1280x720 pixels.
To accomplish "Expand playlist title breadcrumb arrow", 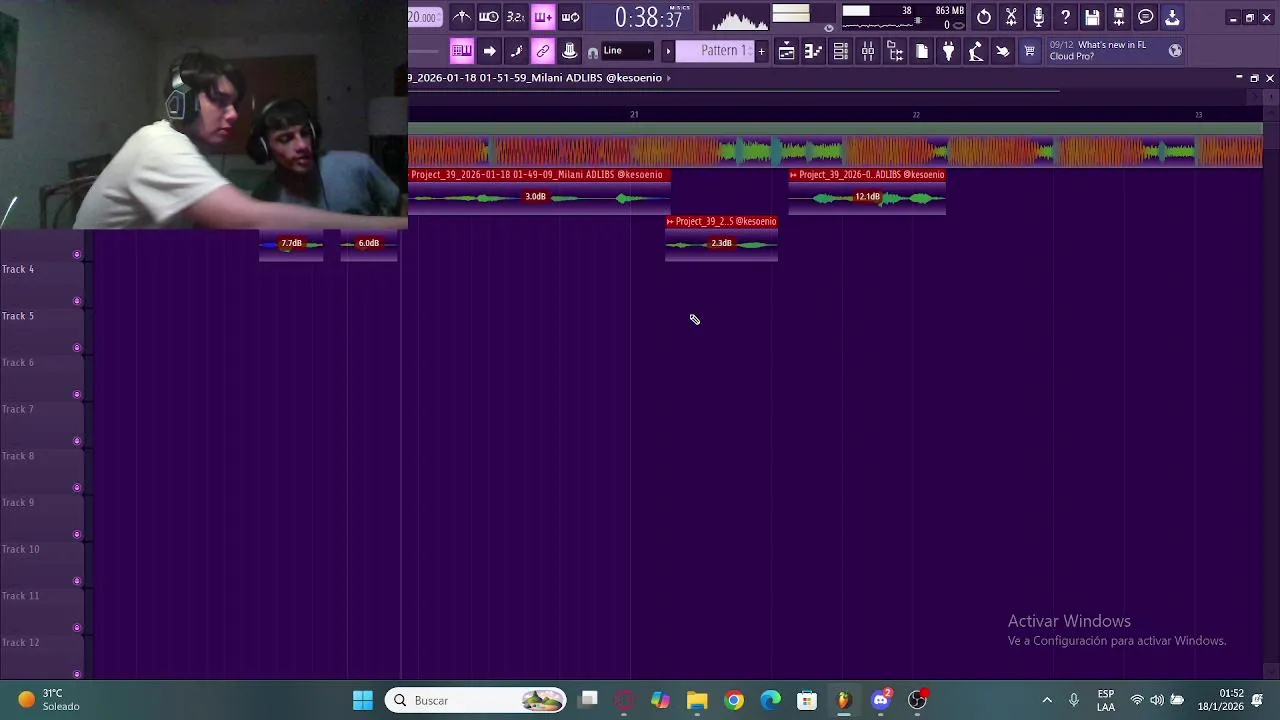I will (x=668, y=78).
